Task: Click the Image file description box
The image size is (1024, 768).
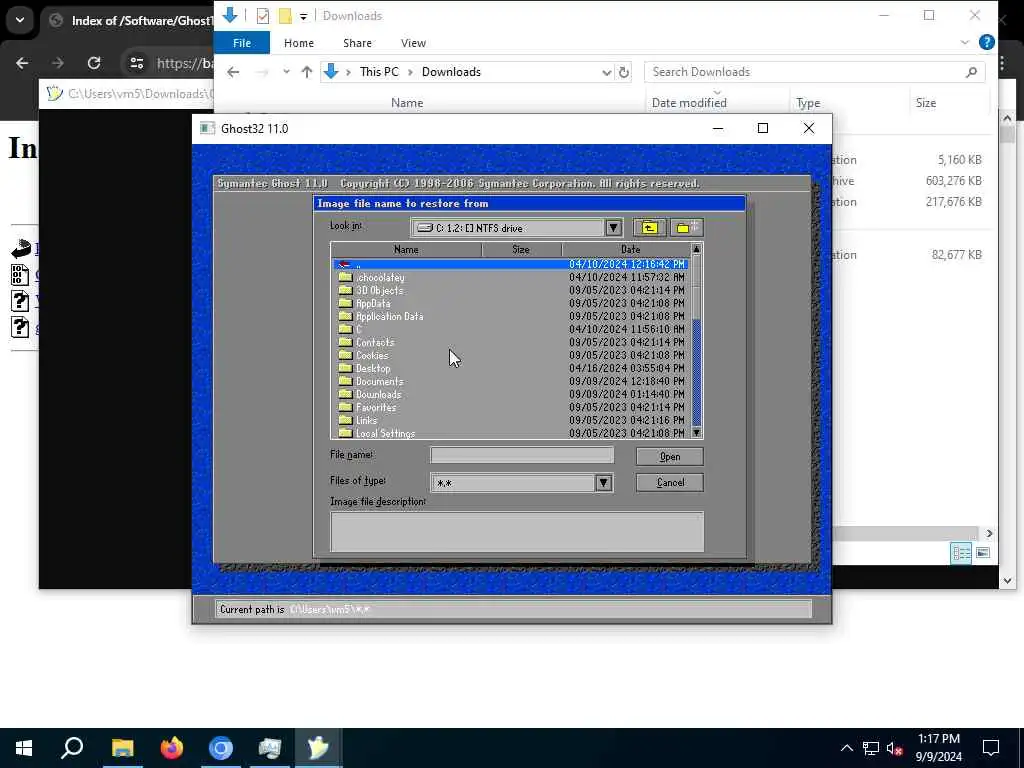Action: point(517,532)
